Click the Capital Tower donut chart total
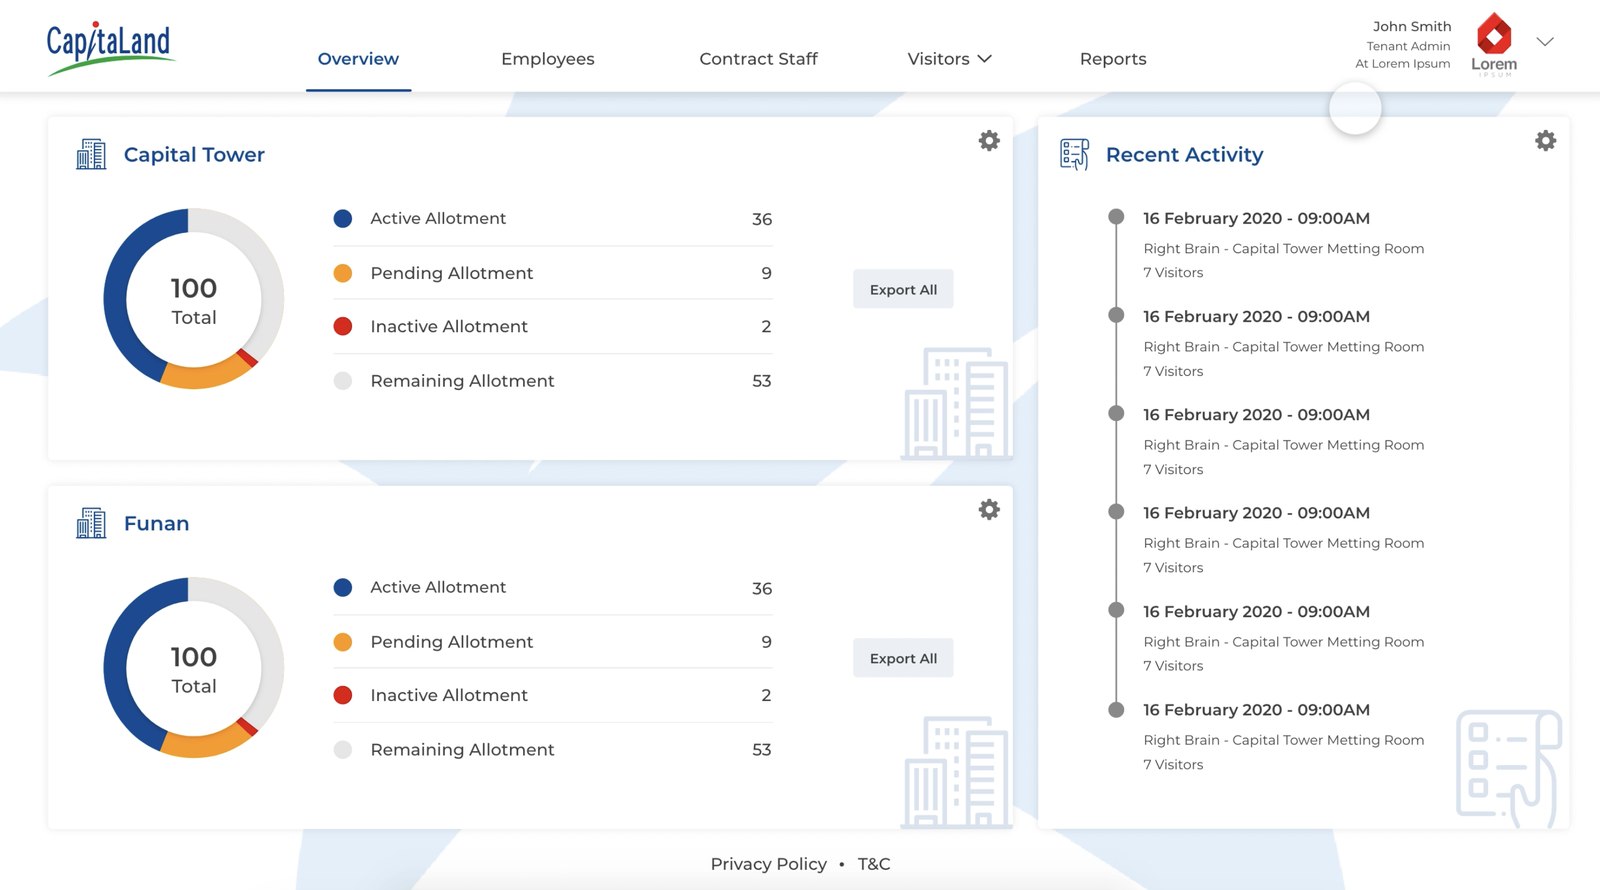The height and width of the screenshot is (890, 1600). 194,301
